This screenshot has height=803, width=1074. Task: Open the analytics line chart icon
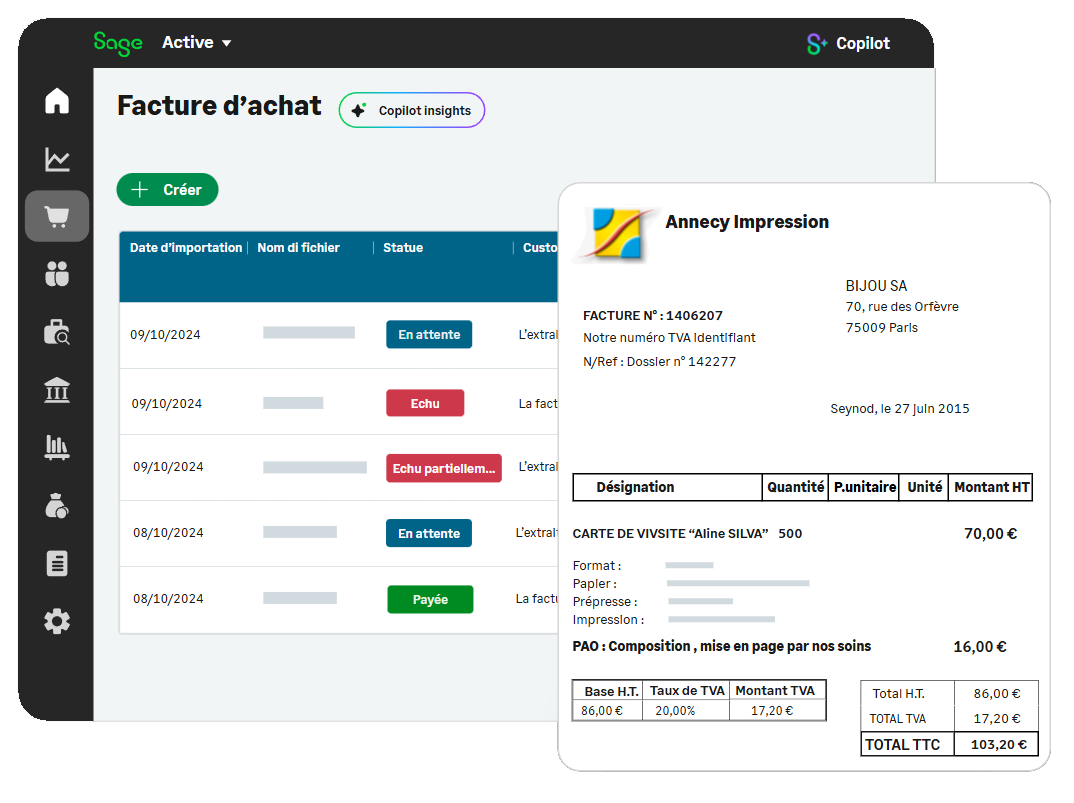point(57,159)
